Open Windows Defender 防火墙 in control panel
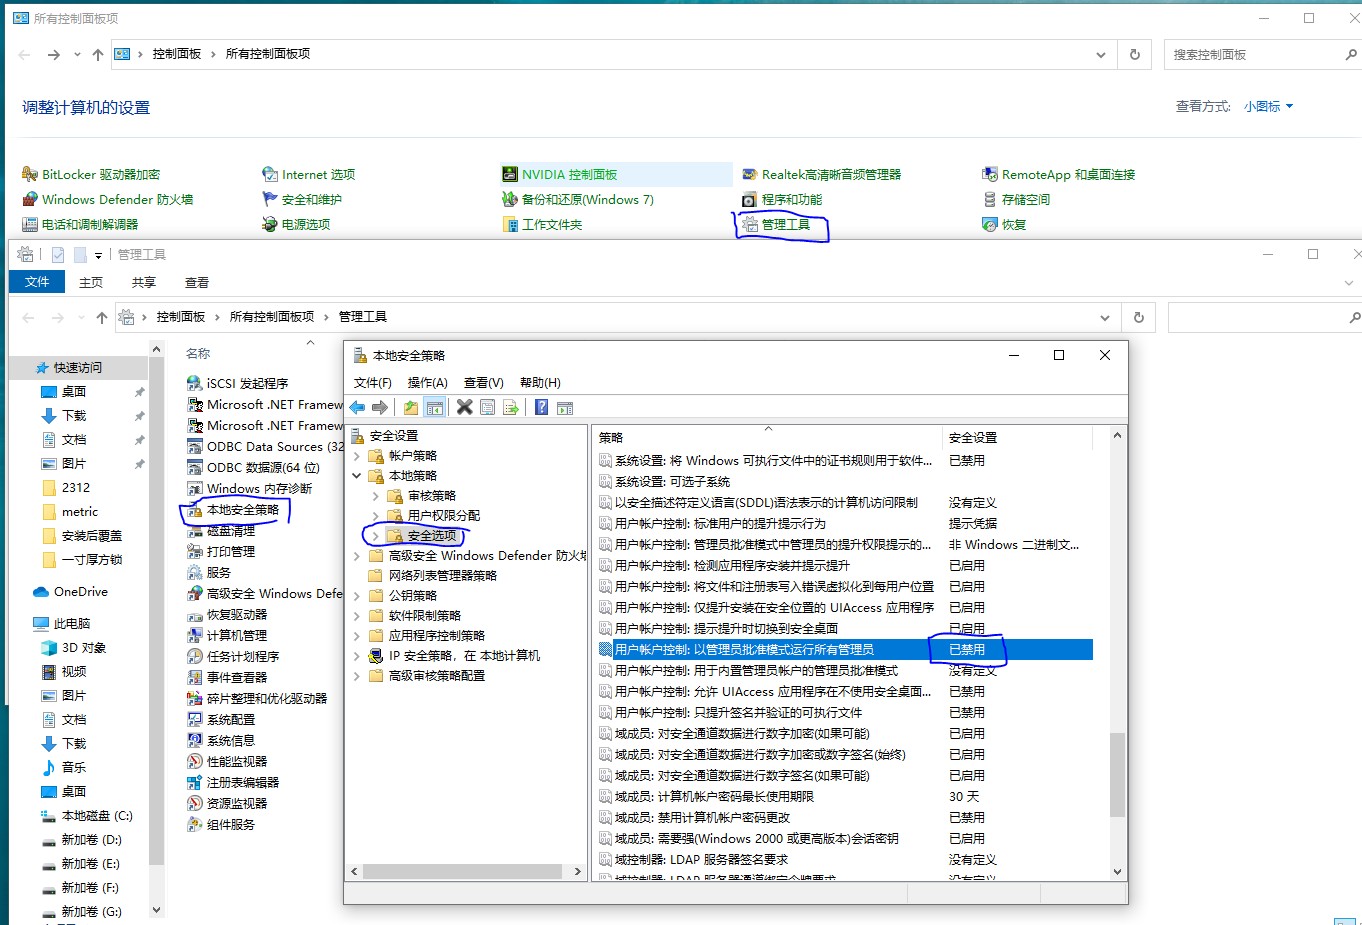The image size is (1362, 925). point(108,199)
